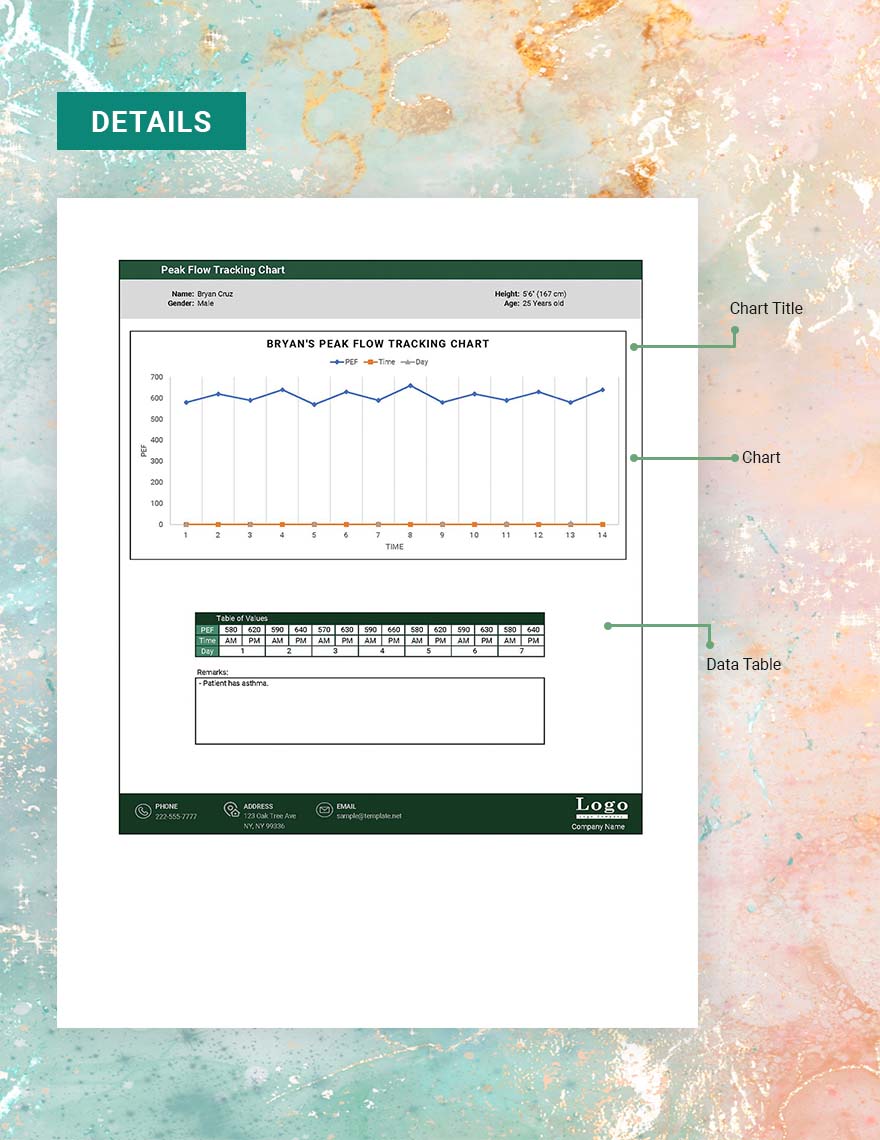Viewport: 880px width, 1140px height.
Task: Click the address location icon in the footer
Action: coord(231,810)
